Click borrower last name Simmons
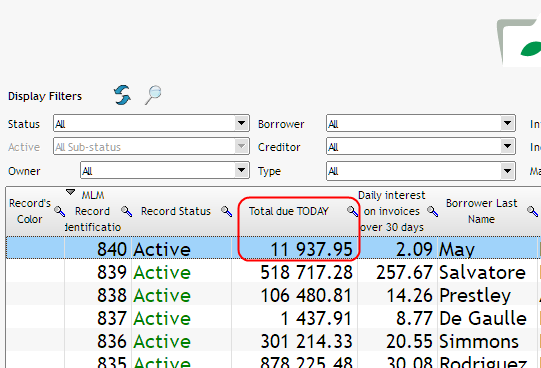 click(x=479, y=341)
